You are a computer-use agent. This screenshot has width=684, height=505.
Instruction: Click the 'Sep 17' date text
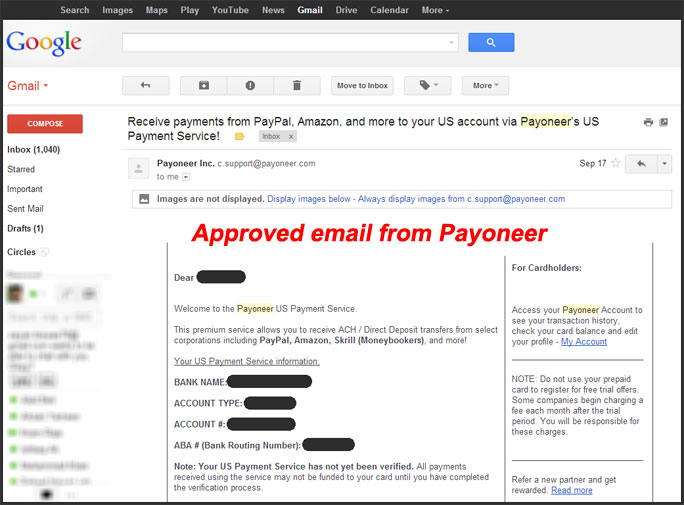pyautogui.click(x=593, y=164)
